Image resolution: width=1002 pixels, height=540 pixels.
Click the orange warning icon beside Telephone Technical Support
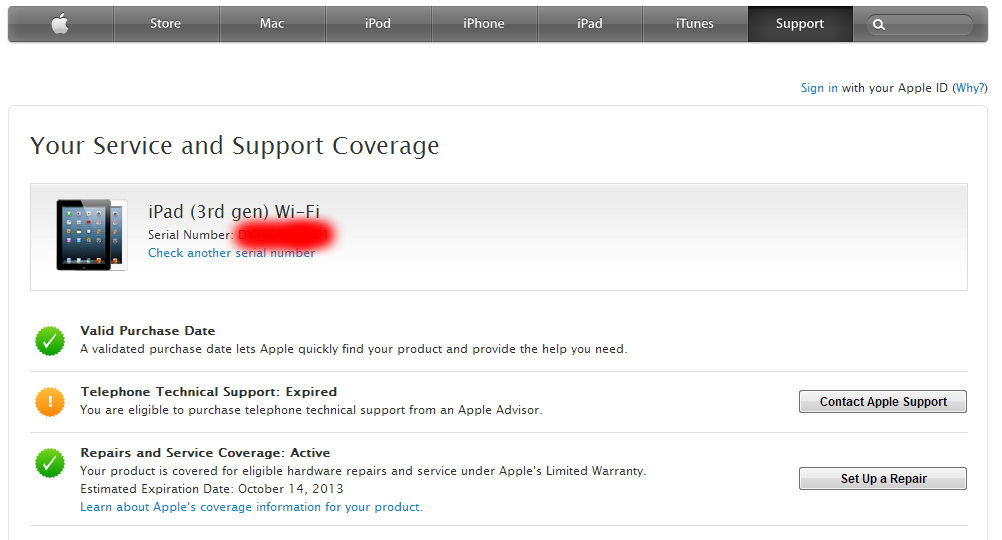pos(50,402)
